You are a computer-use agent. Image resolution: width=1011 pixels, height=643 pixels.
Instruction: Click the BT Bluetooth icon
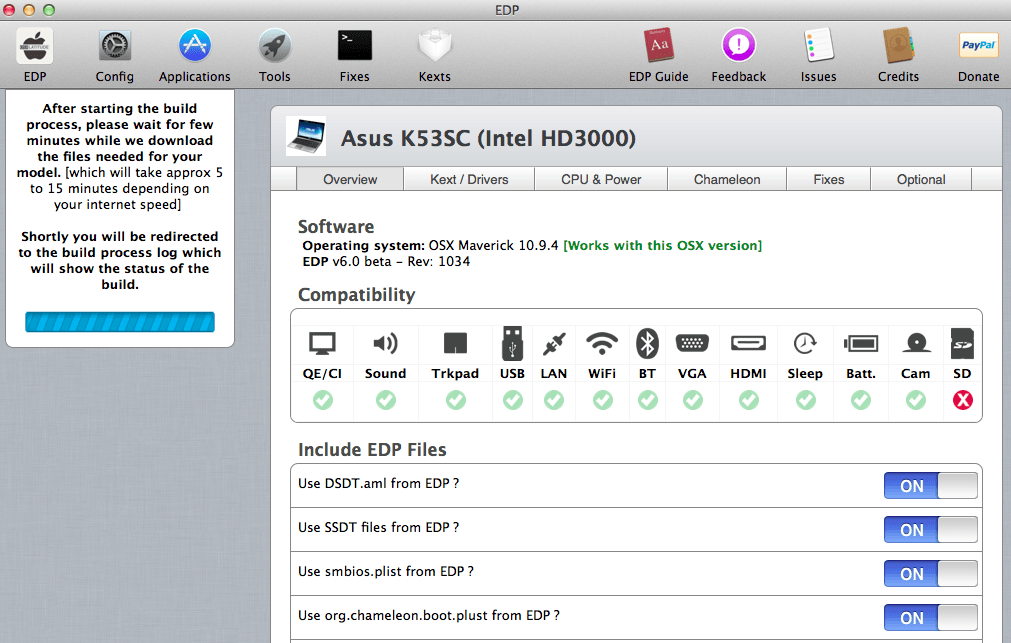coord(647,344)
